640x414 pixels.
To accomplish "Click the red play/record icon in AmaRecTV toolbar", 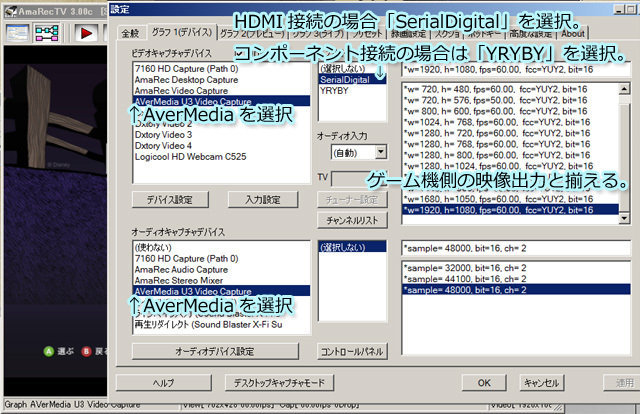I will [x=87, y=32].
